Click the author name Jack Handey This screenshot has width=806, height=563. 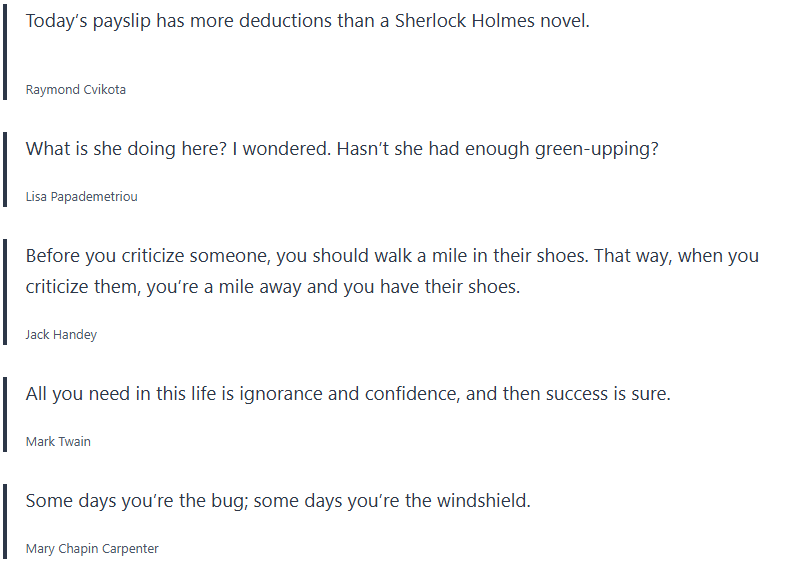click(x=61, y=335)
